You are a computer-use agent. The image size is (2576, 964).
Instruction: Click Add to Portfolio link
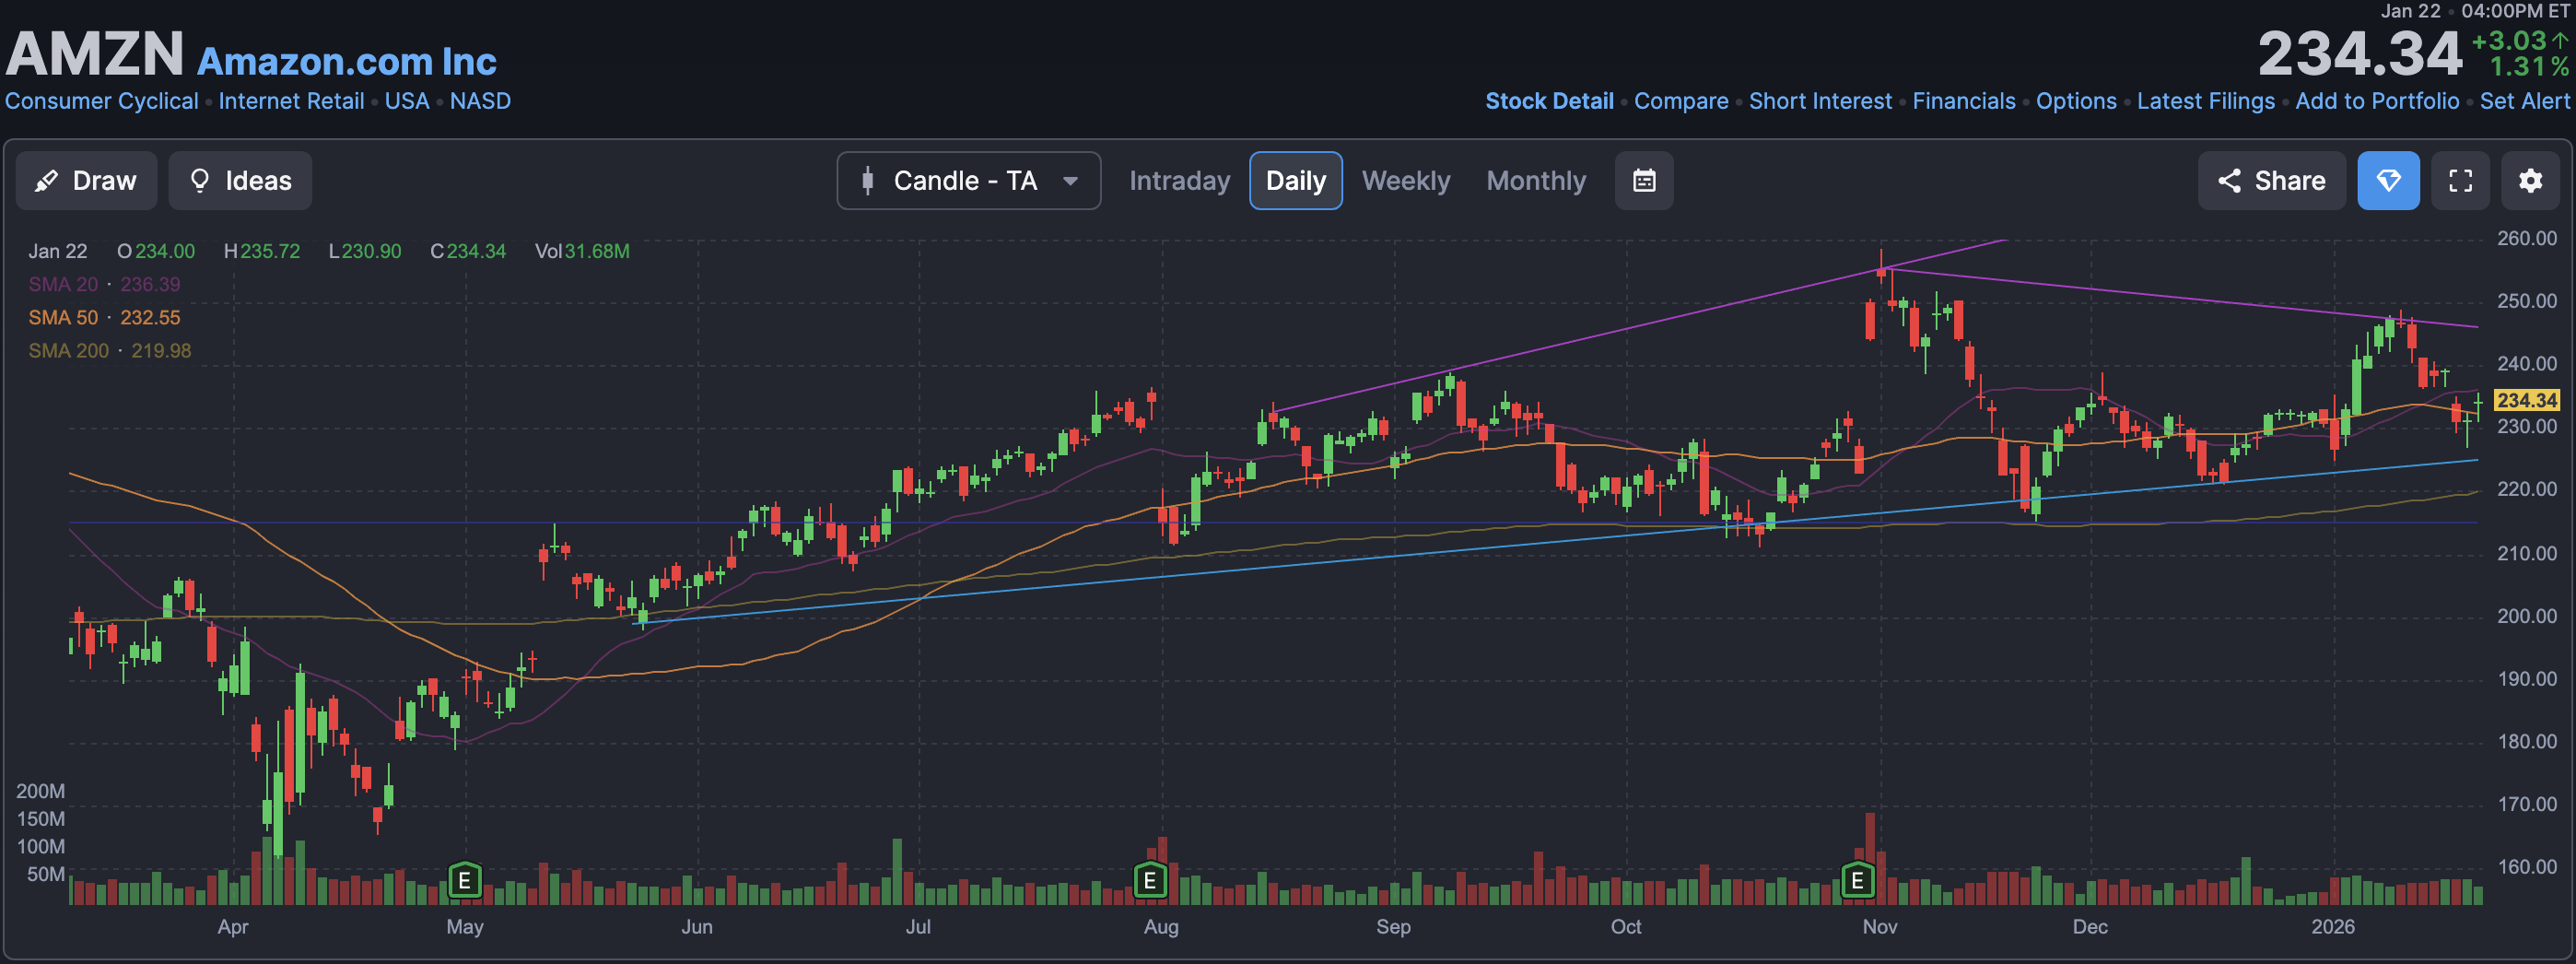(x=2377, y=101)
